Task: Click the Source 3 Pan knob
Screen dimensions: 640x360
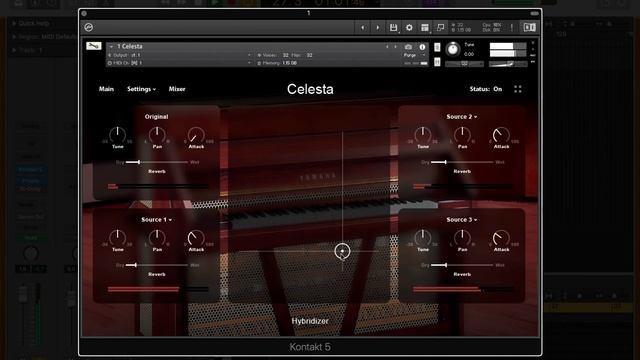Action: pos(462,238)
